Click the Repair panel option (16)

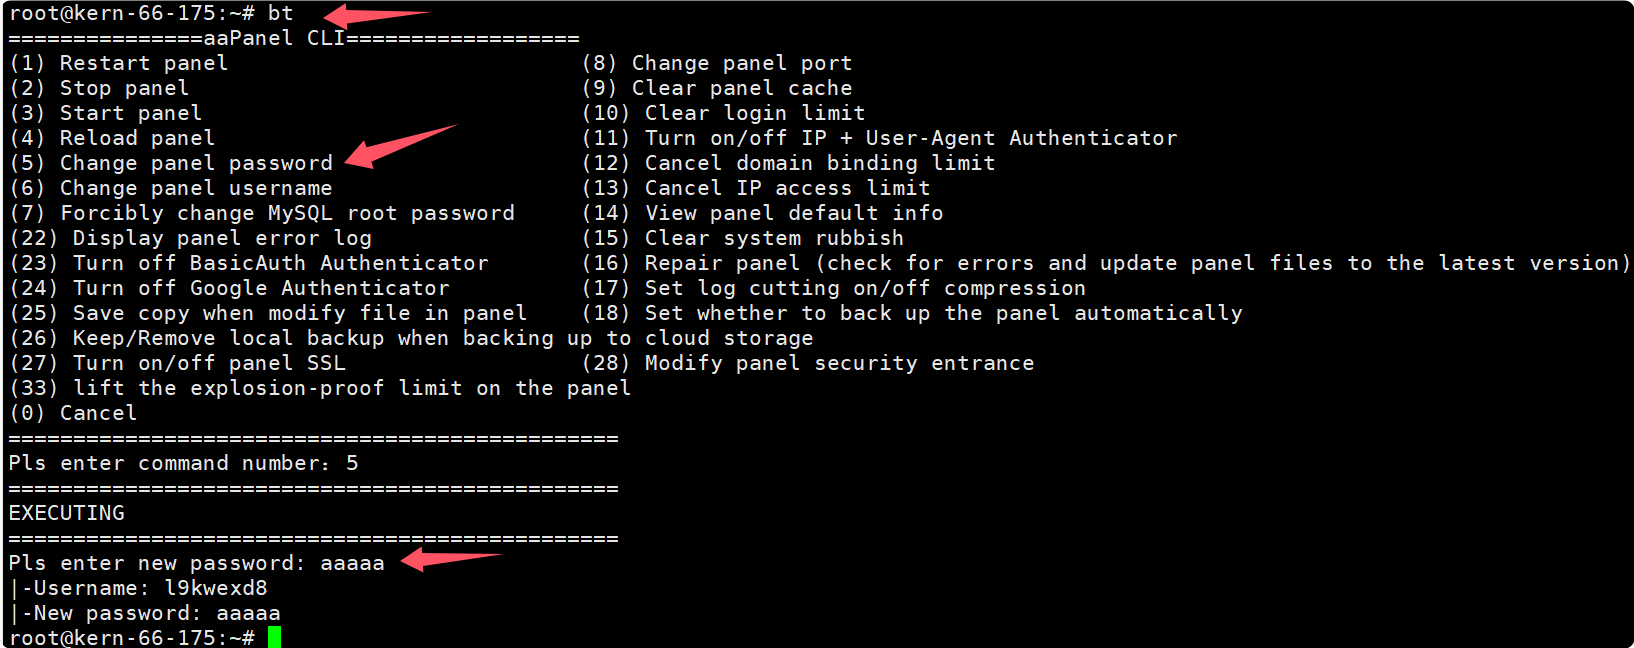tap(1105, 263)
